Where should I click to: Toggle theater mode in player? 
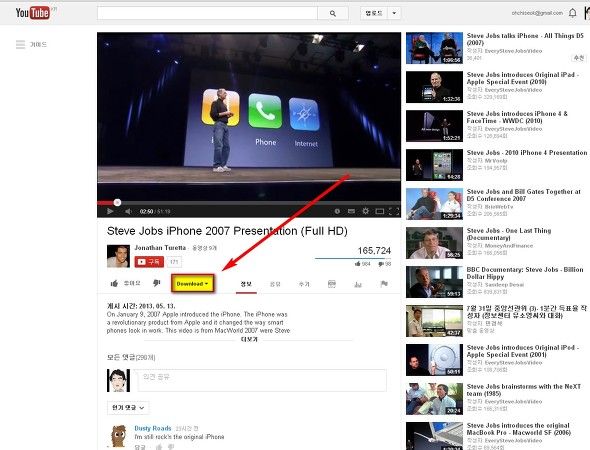380,211
